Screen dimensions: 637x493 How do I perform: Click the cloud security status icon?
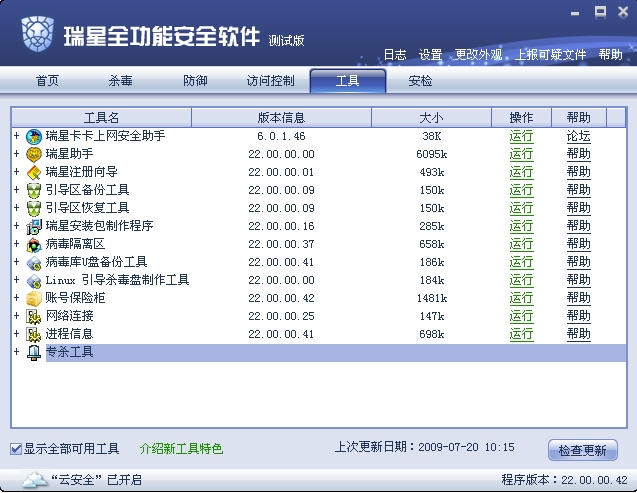point(34,480)
